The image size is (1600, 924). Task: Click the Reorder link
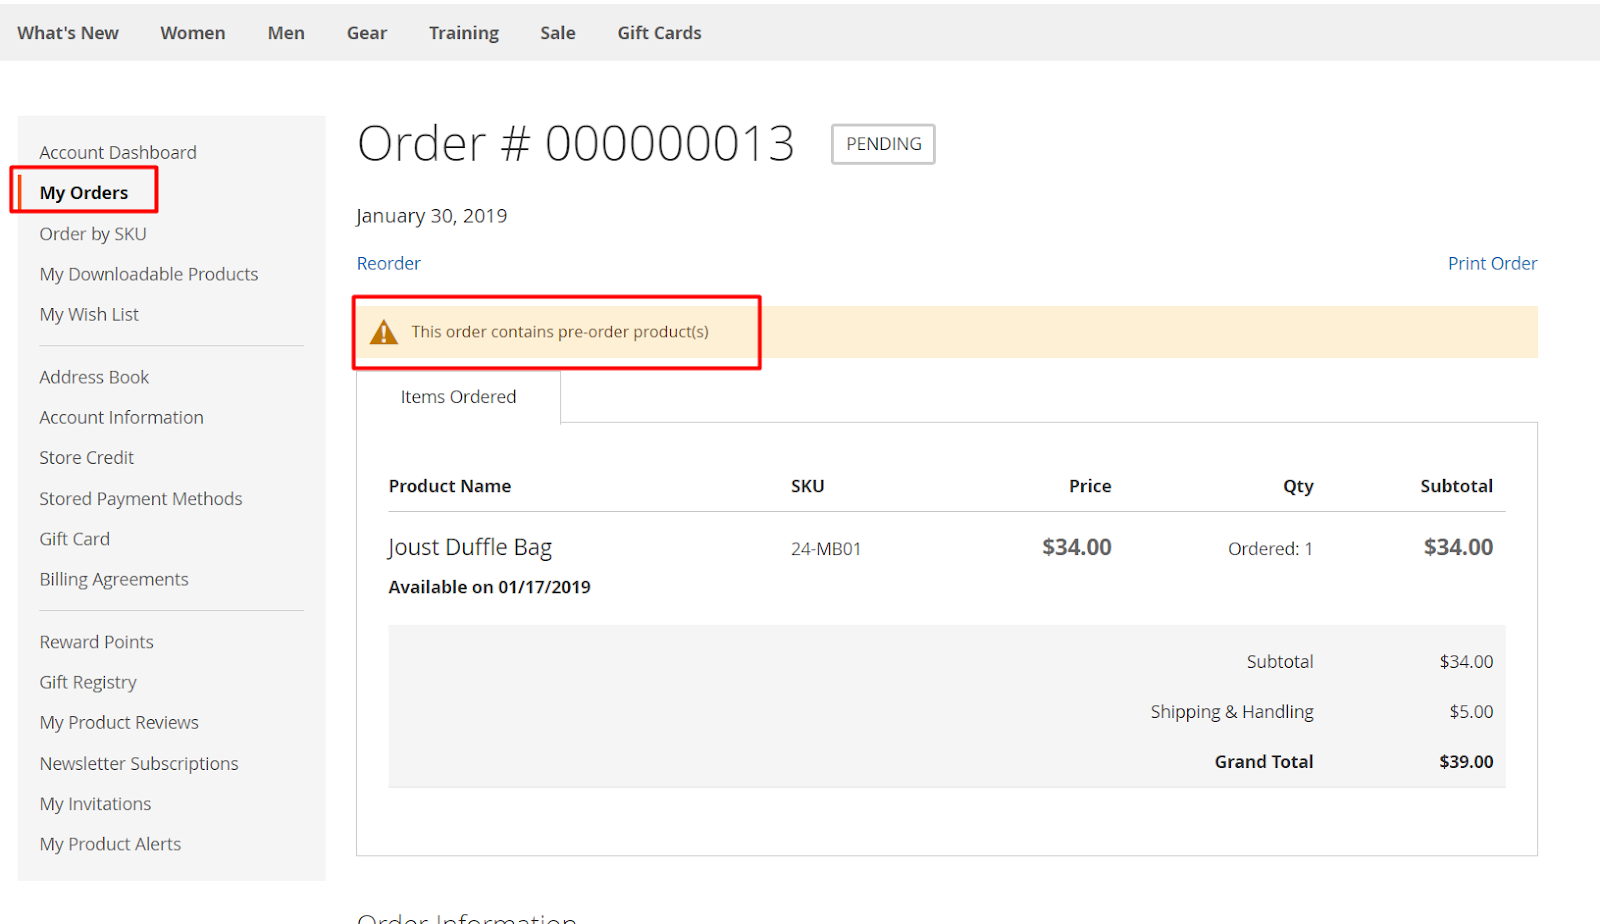389,263
